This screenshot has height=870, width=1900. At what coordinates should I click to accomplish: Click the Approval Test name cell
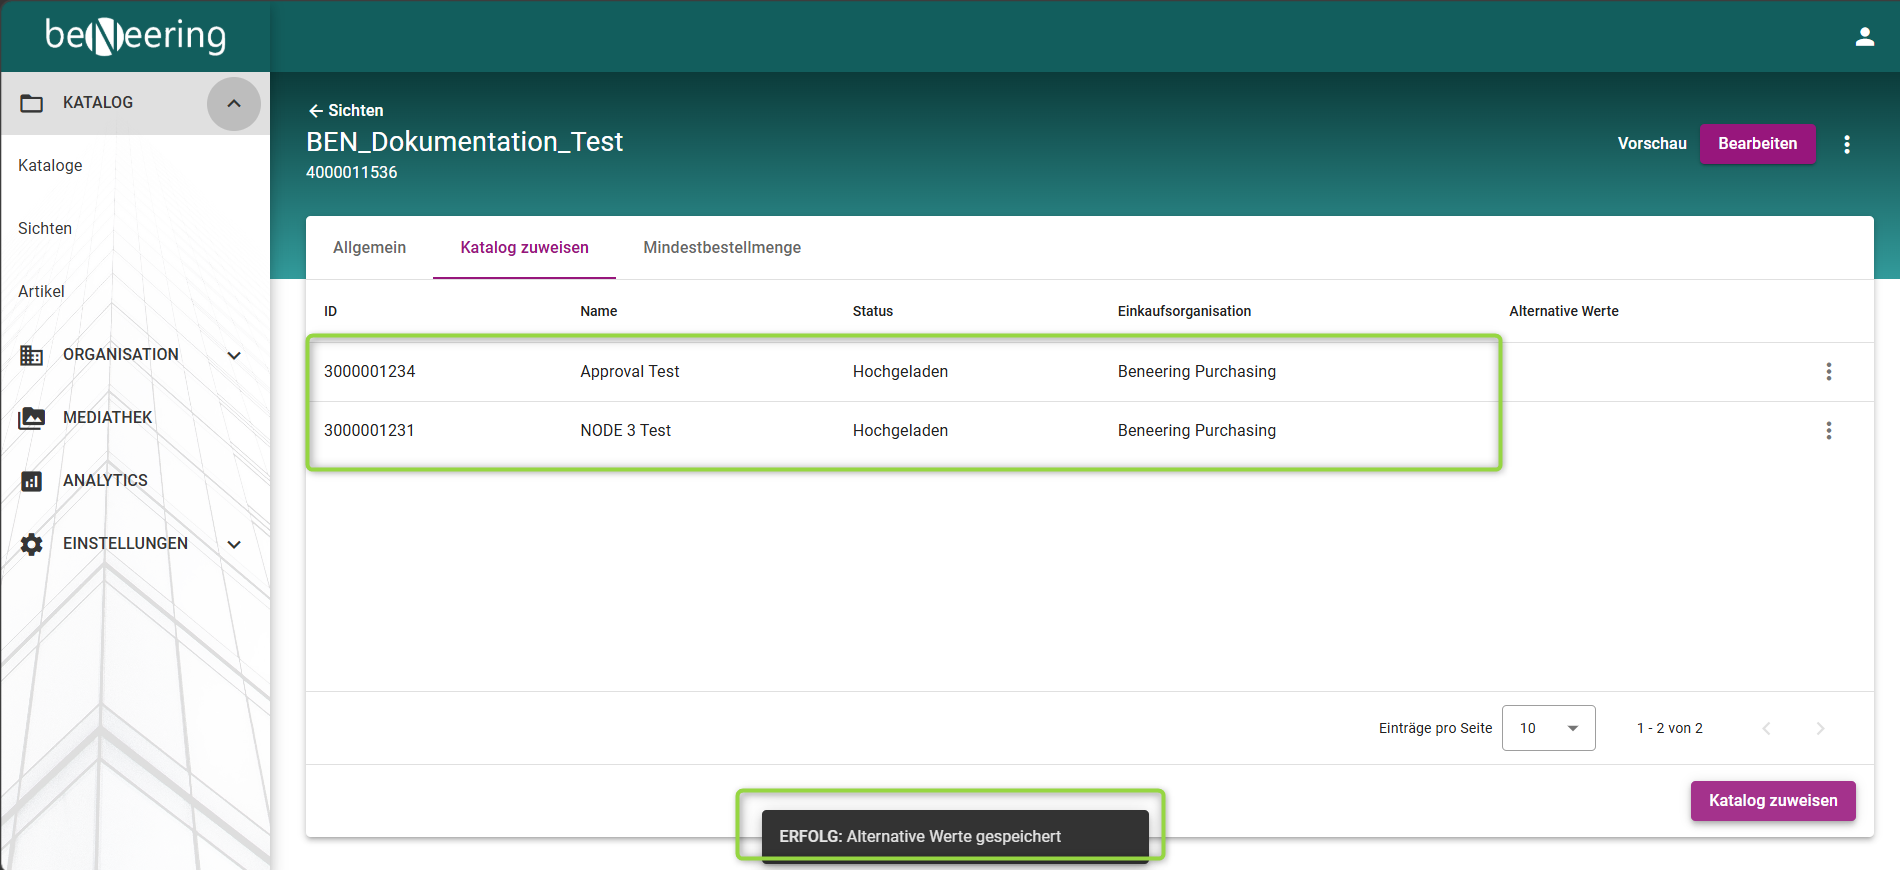pyautogui.click(x=630, y=372)
